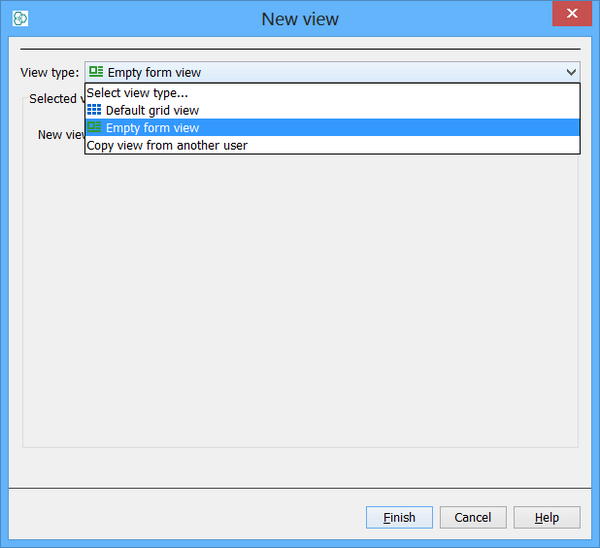The image size is (600, 548).
Task: Open Help for the dialog
Action: pyautogui.click(x=546, y=517)
